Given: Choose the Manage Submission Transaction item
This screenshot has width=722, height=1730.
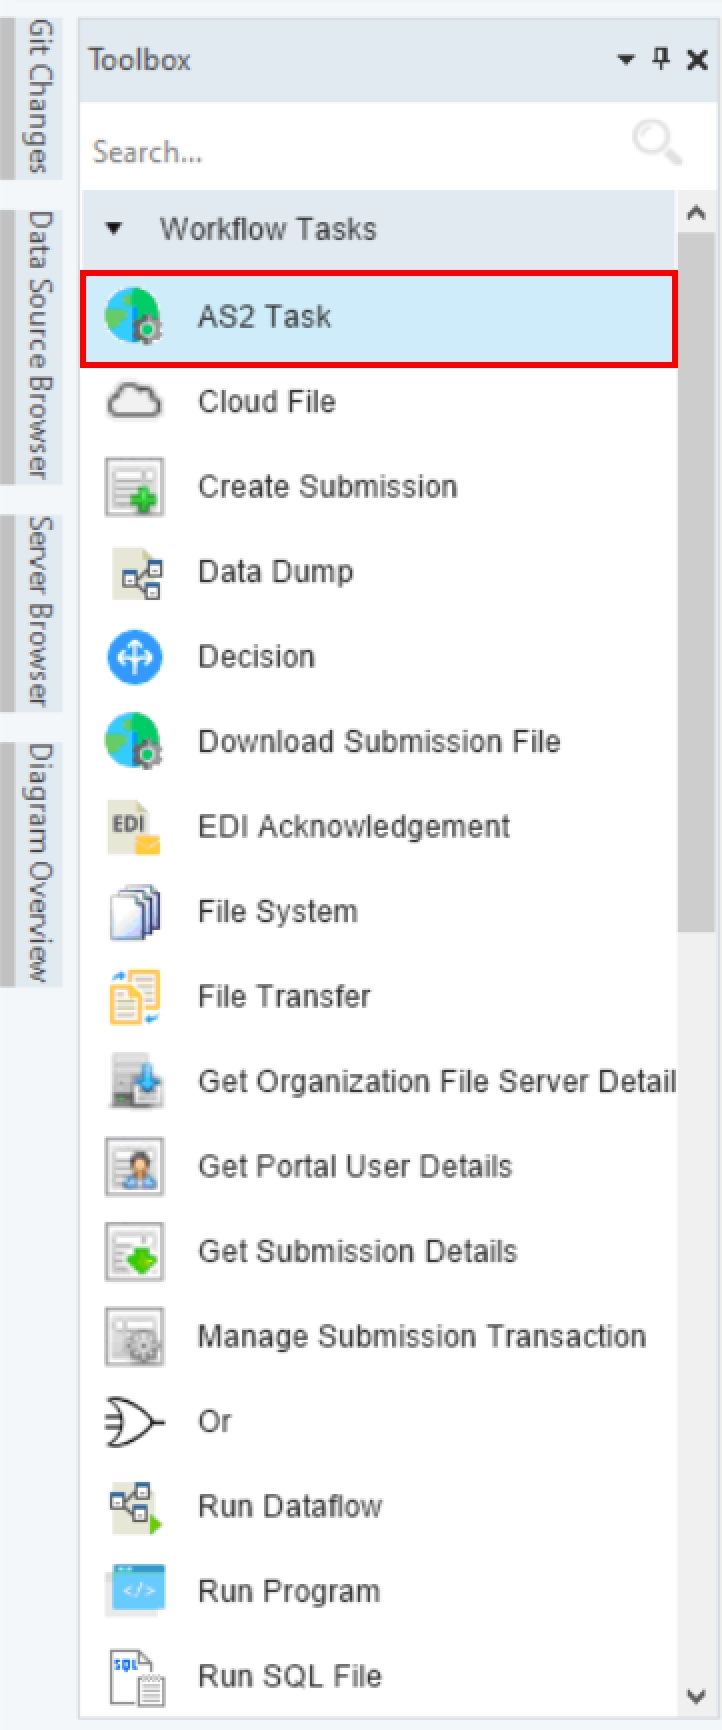Looking at the screenshot, I should pos(421,1336).
